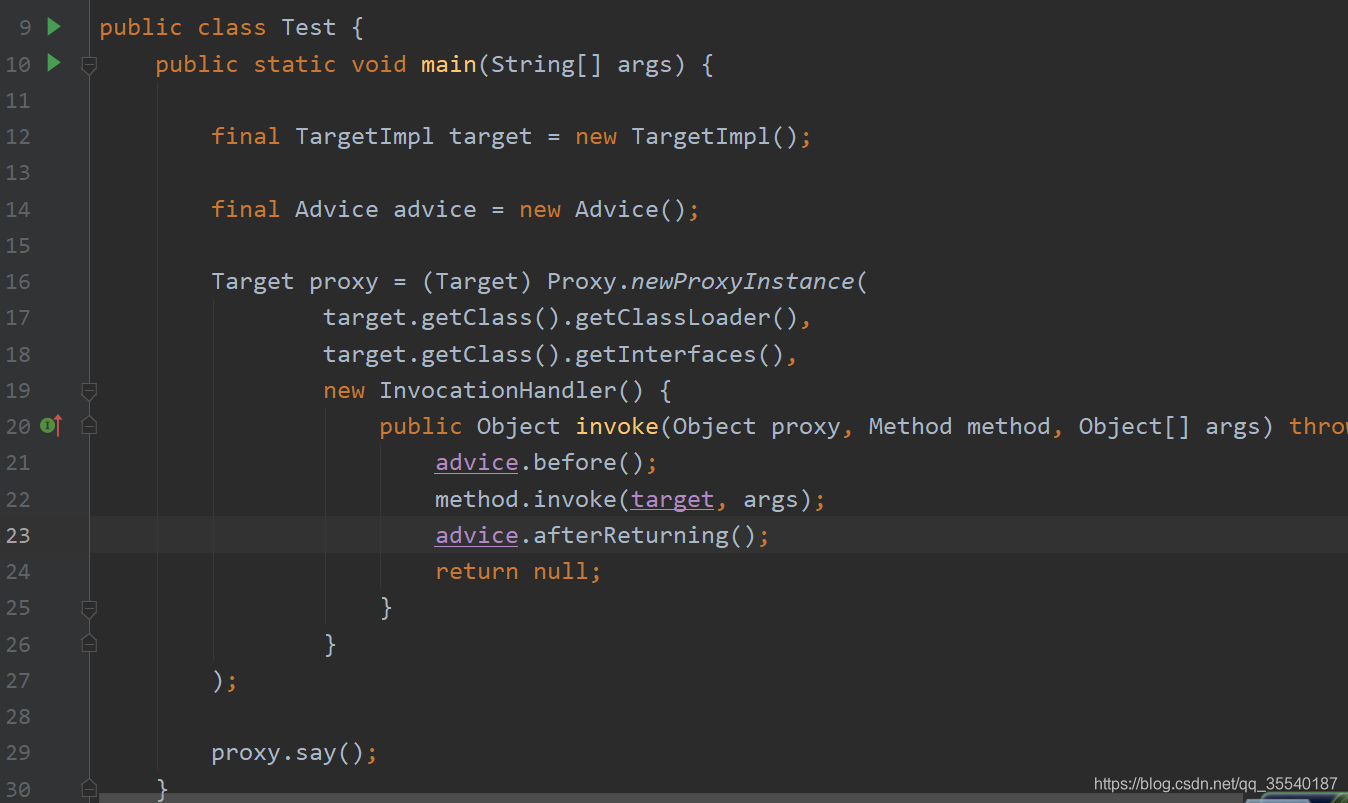
Task: Click the closing ");" on line 27
Action: pos(225,681)
